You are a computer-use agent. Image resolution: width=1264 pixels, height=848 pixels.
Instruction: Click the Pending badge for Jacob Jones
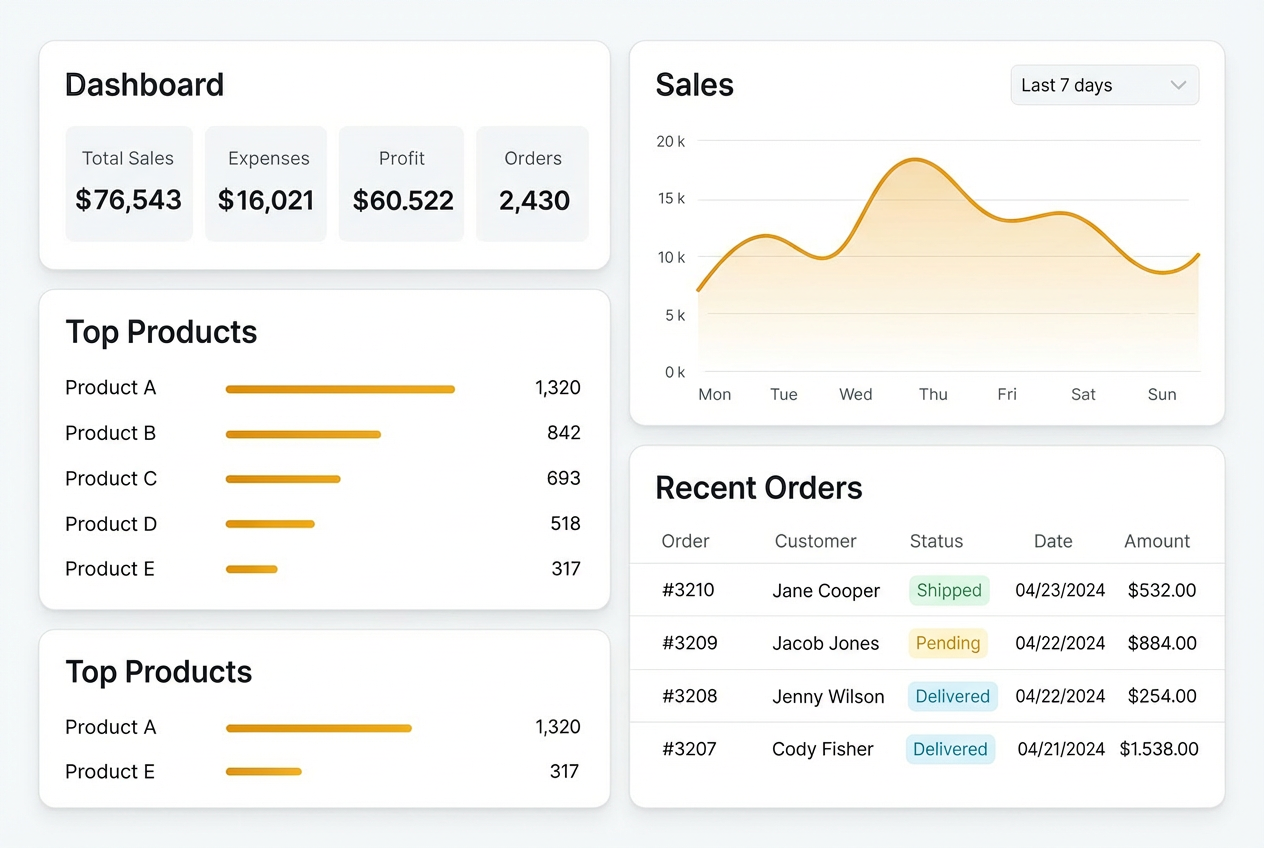pos(947,643)
